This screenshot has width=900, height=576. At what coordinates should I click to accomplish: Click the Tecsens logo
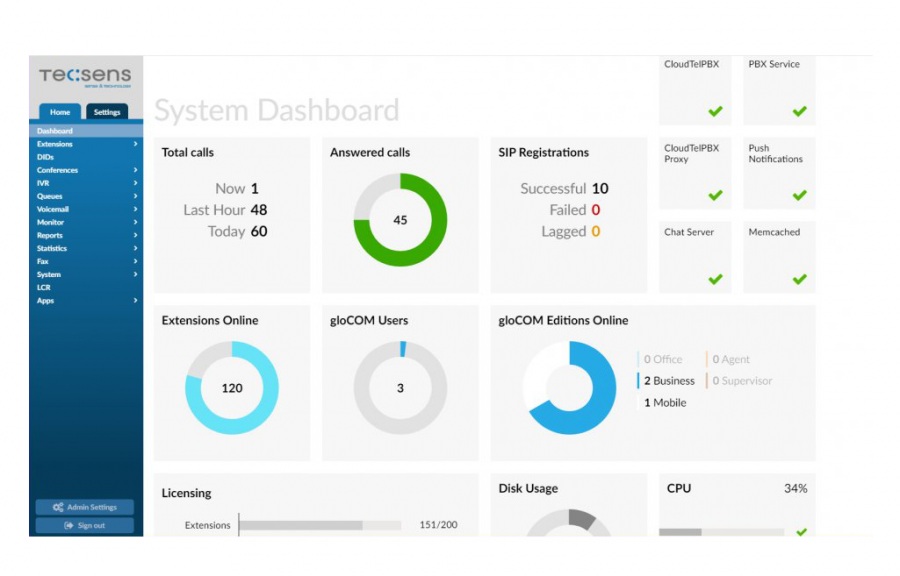(85, 77)
